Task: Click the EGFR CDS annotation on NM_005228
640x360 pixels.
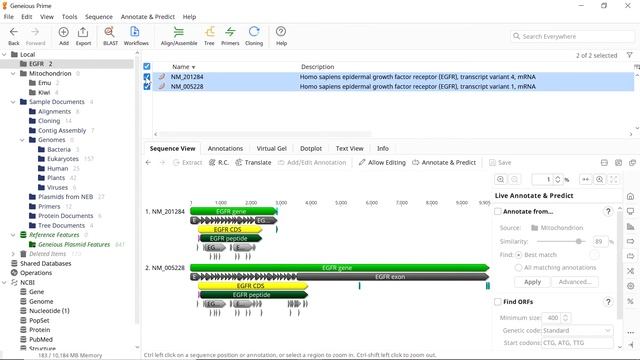Action: point(253,286)
